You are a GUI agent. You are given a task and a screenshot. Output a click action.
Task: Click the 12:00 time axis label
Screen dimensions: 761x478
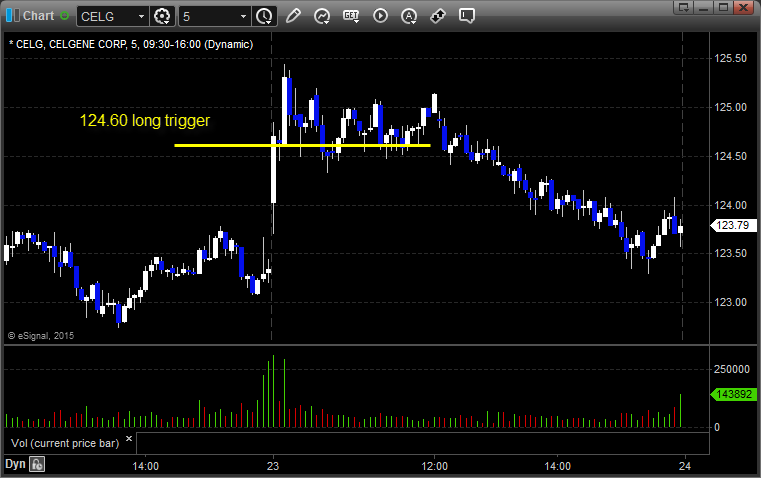434,466
